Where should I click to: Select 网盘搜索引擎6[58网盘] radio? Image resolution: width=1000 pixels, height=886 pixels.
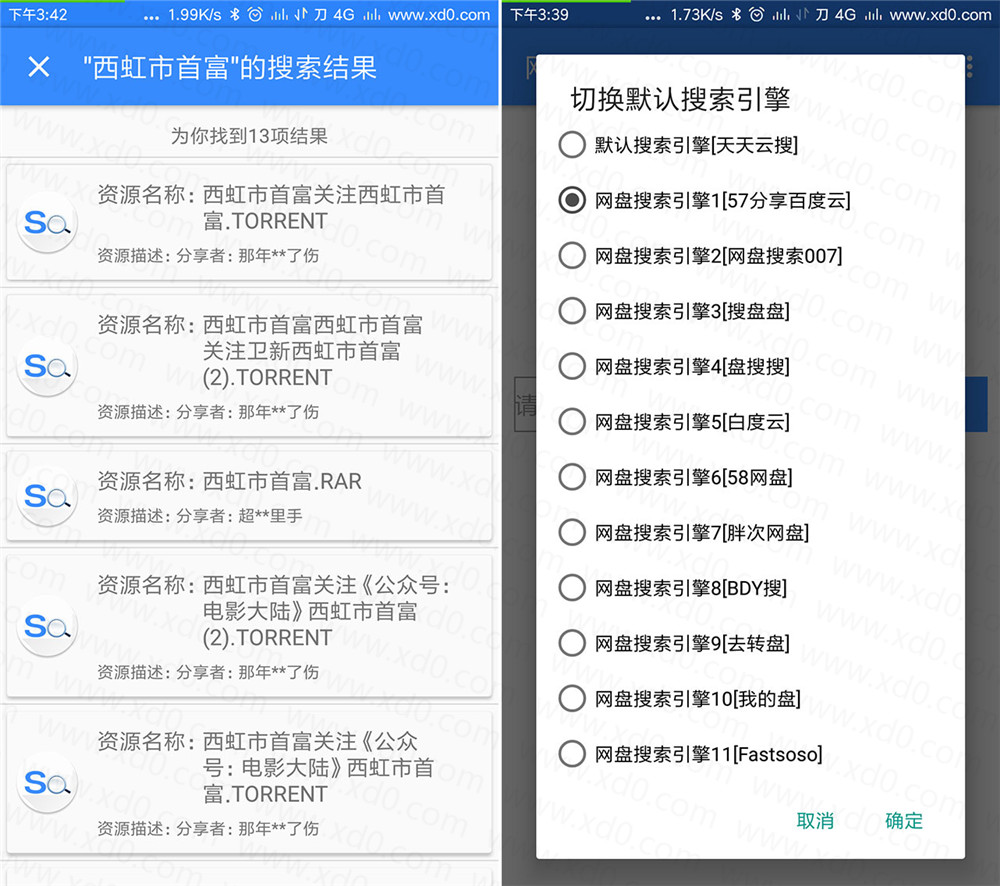point(676,477)
